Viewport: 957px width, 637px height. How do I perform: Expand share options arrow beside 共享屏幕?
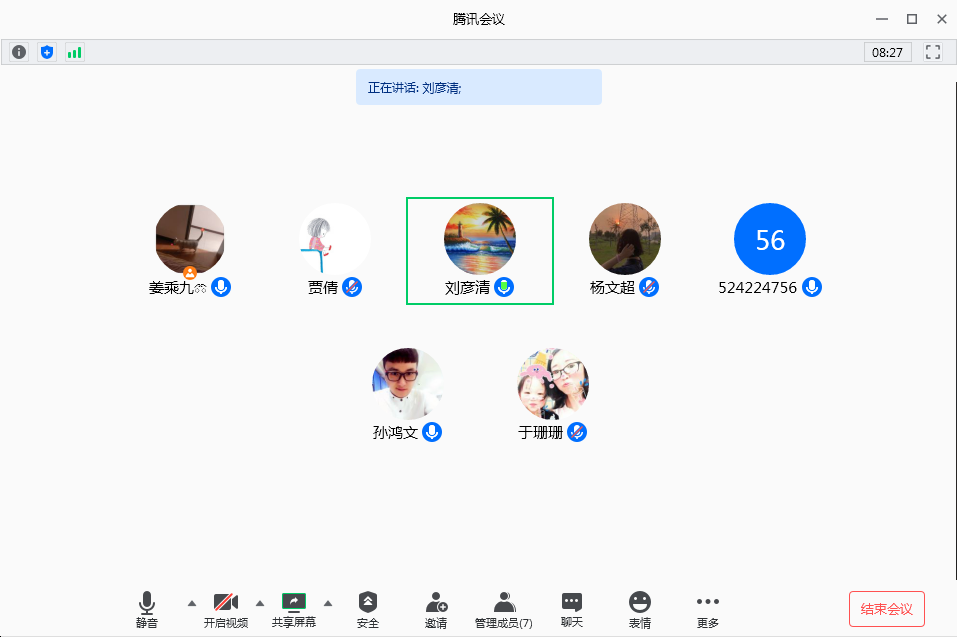pyautogui.click(x=328, y=602)
